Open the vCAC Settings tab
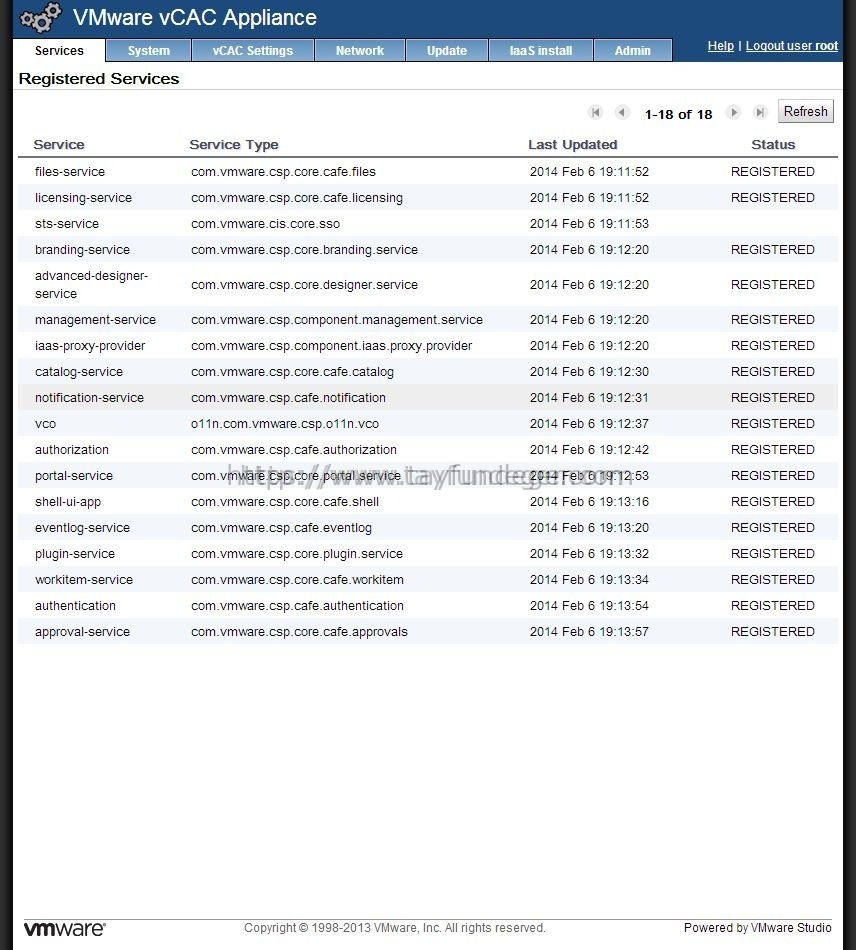The image size is (856, 950). (253, 51)
